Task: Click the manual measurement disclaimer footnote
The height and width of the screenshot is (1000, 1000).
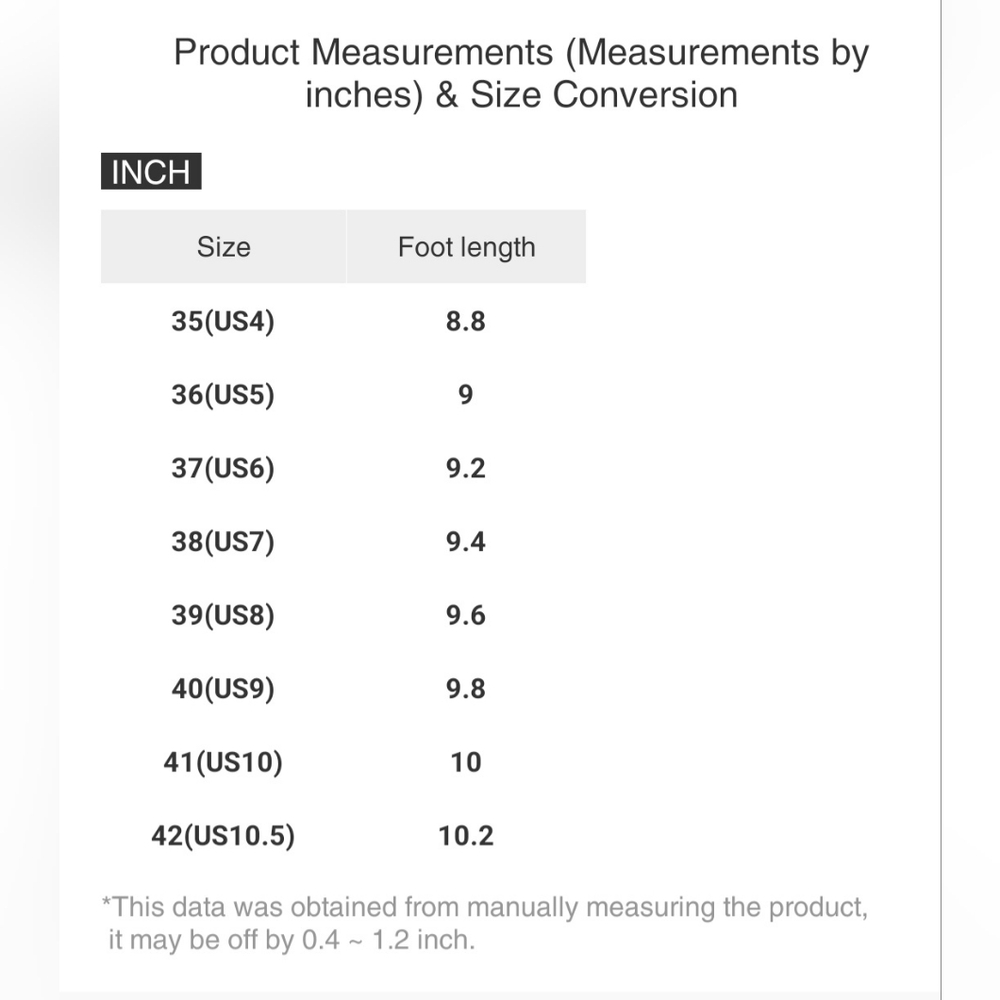Action: tap(485, 923)
